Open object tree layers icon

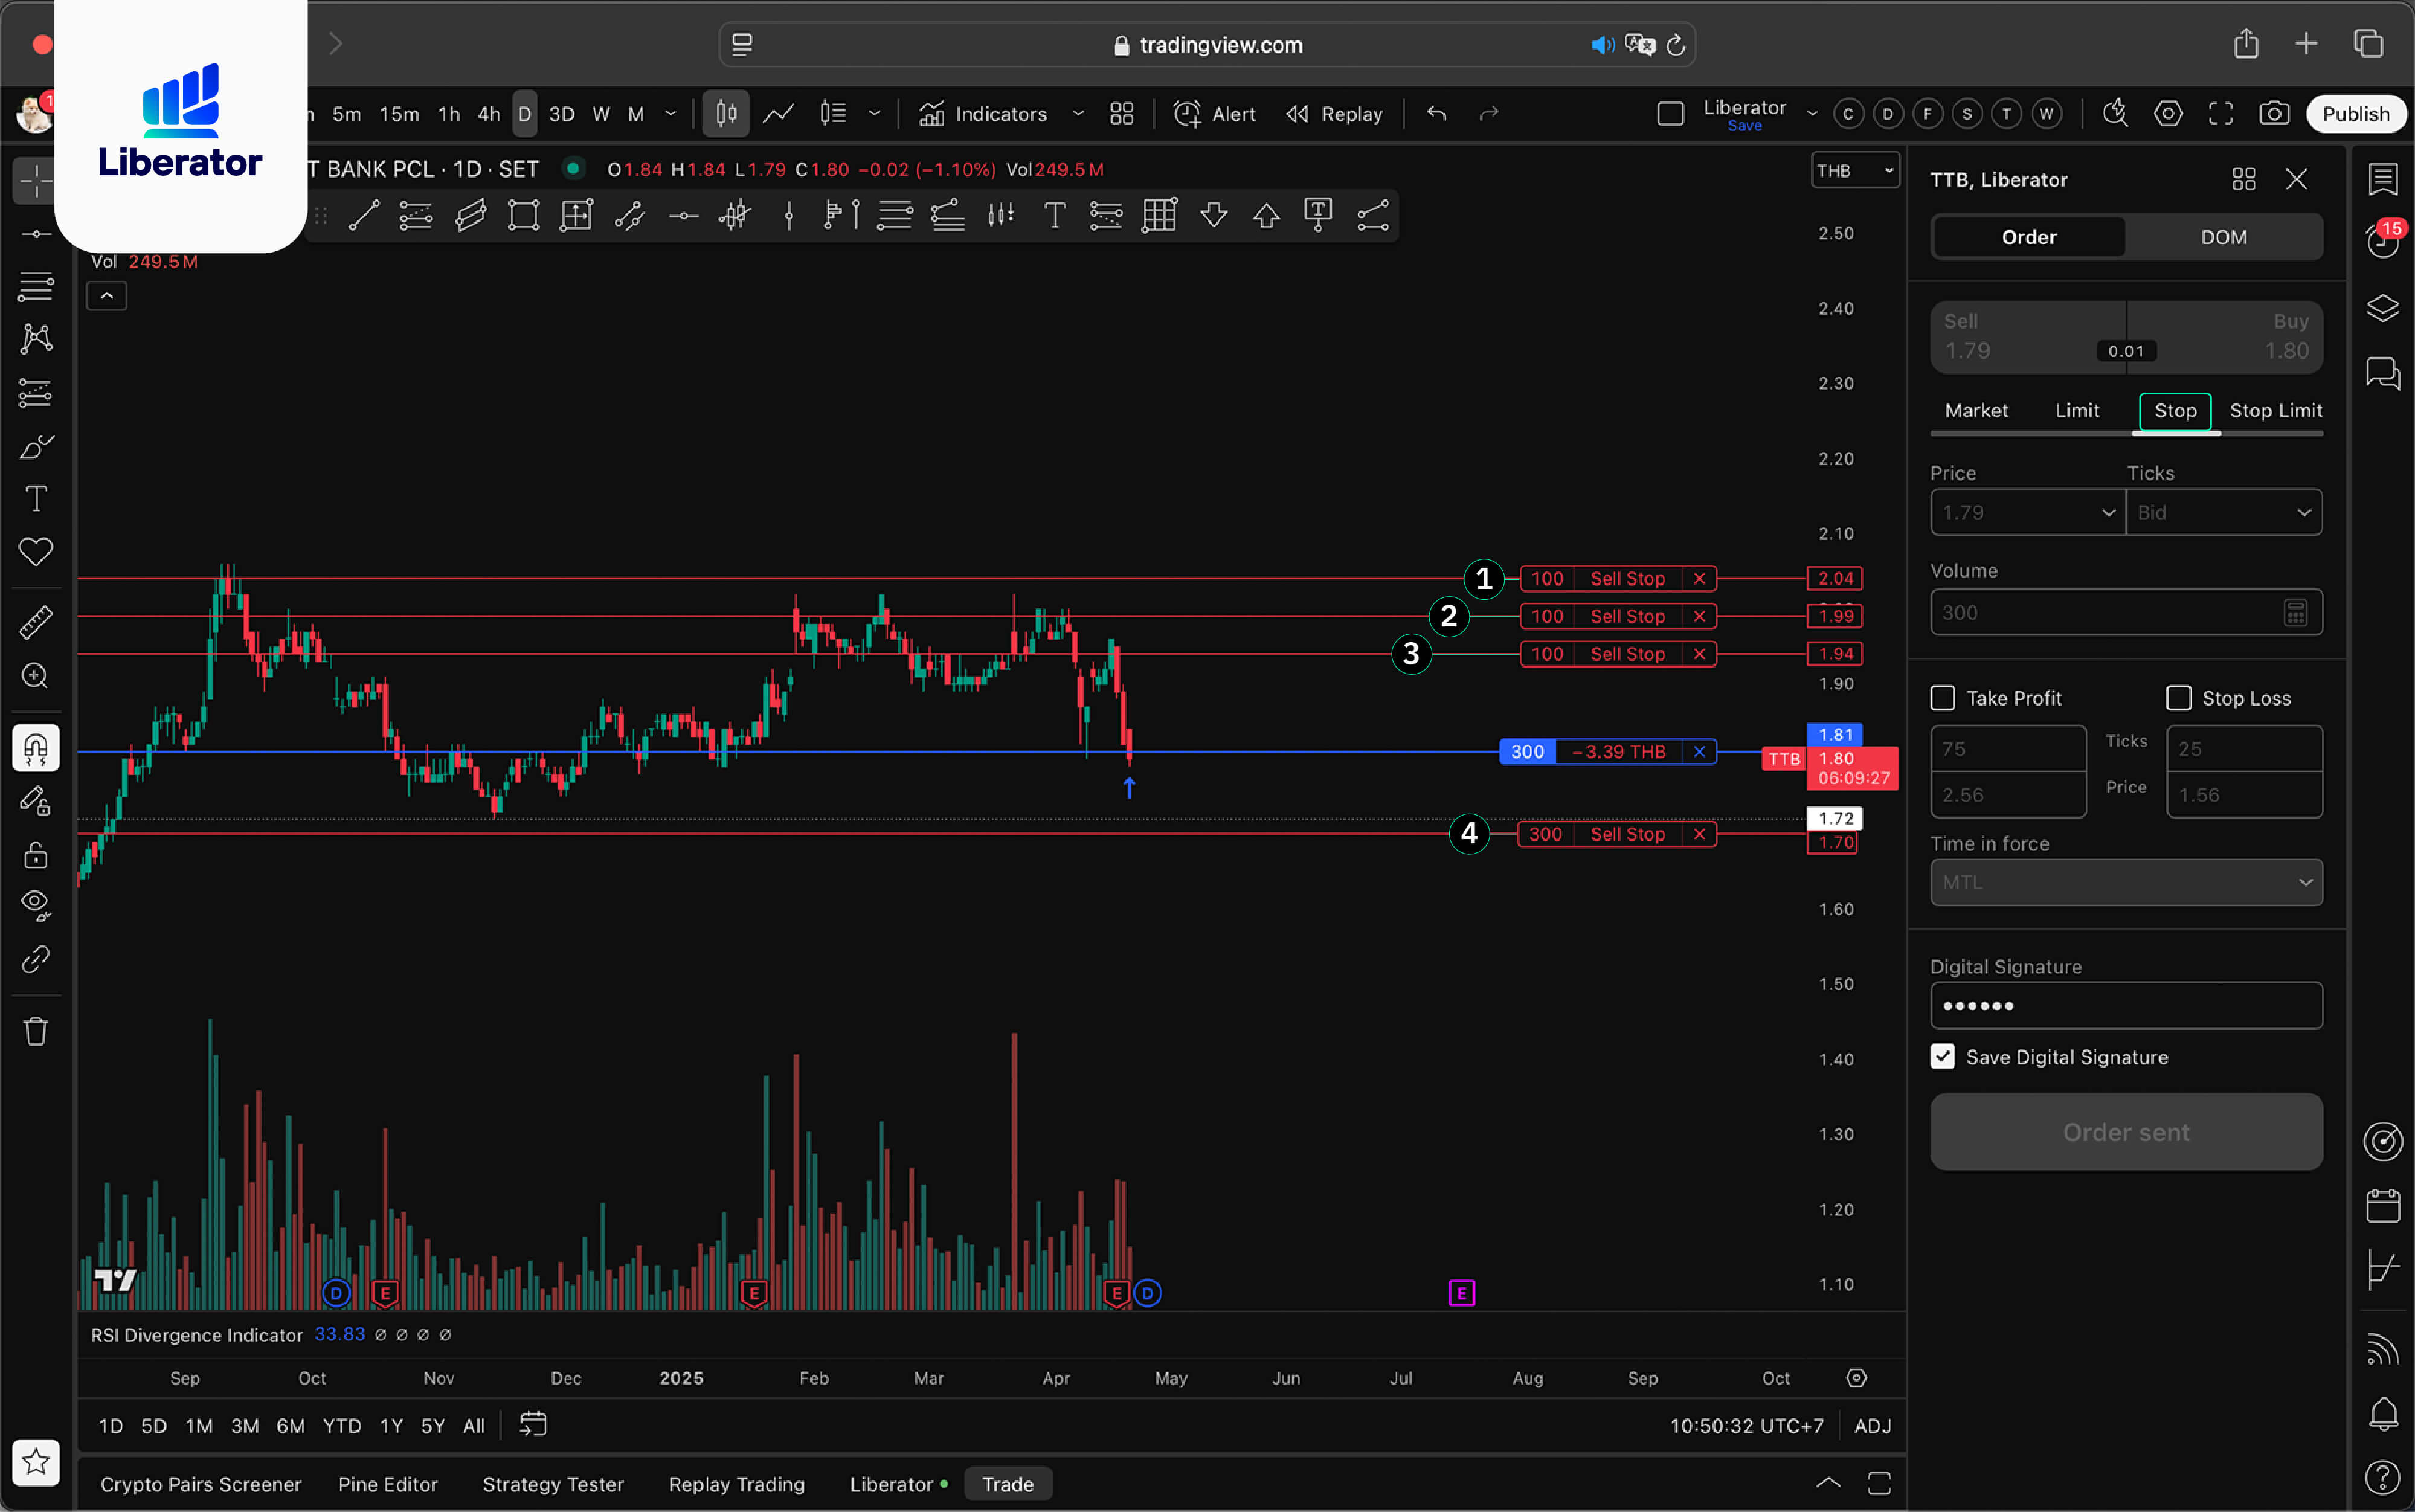(2383, 308)
